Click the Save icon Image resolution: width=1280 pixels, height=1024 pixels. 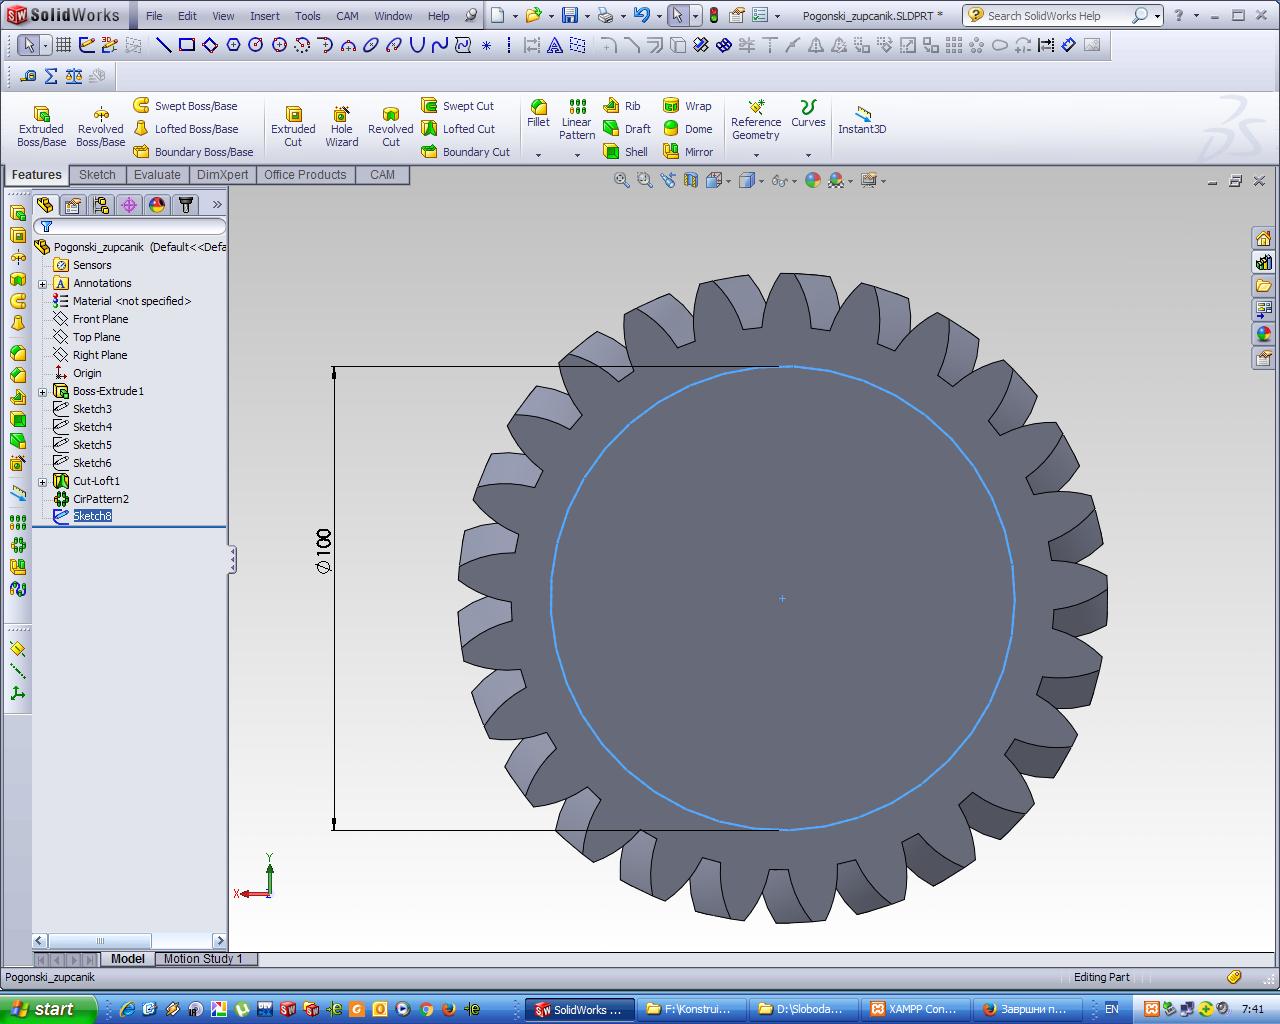click(570, 15)
